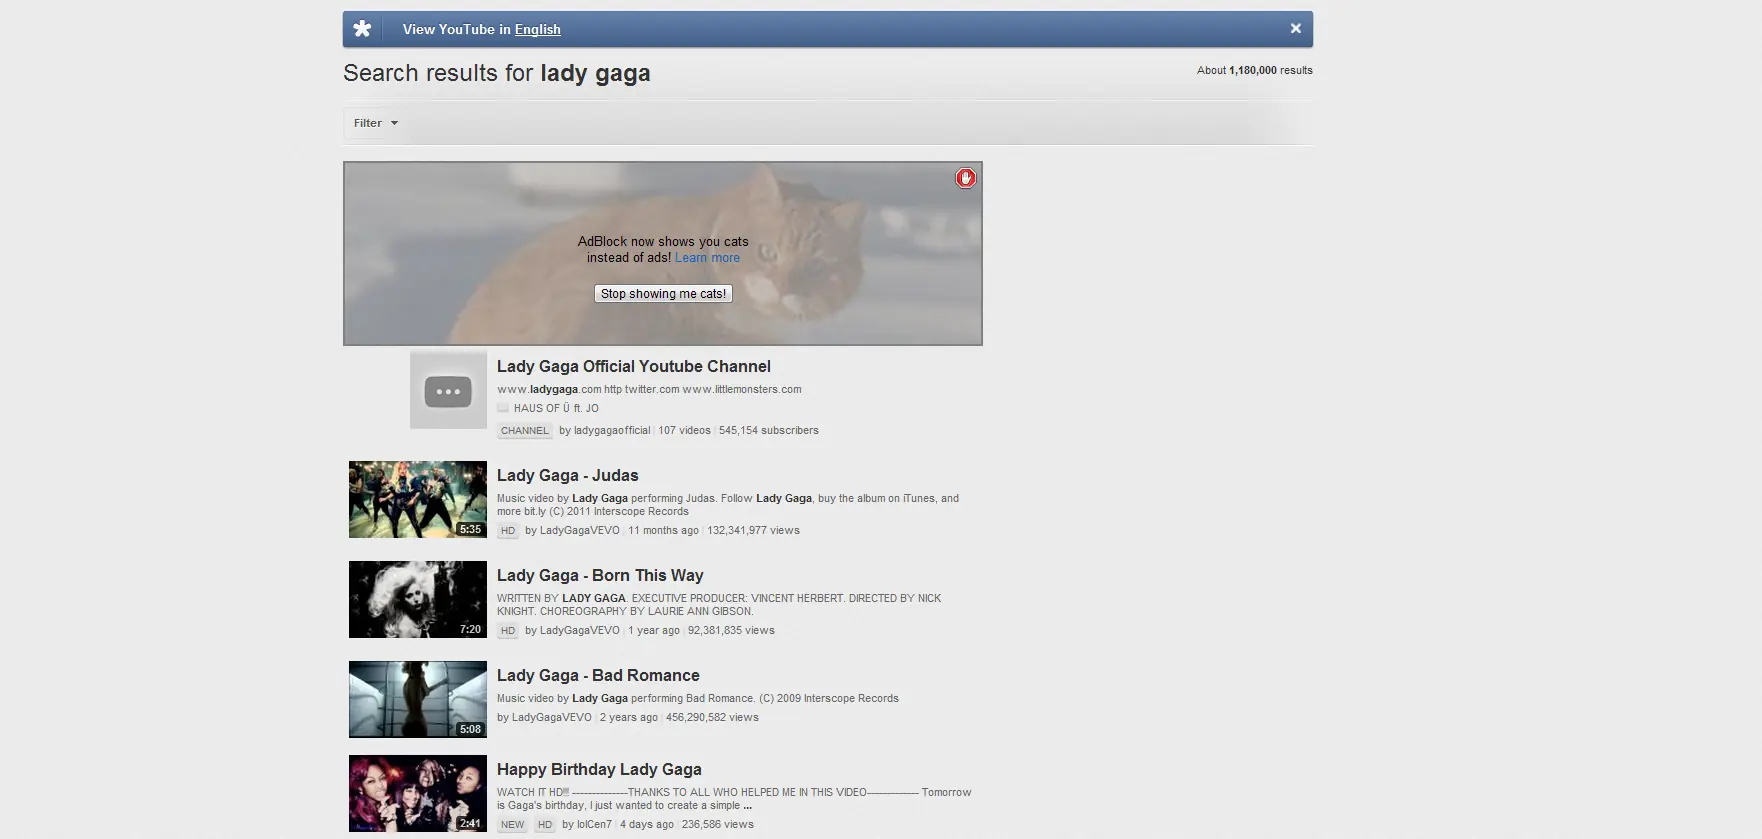Open Lady Gaga Official Youtube Channel title
Image resolution: width=1762 pixels, height=839 pixels.
click(x=634, y=366)
